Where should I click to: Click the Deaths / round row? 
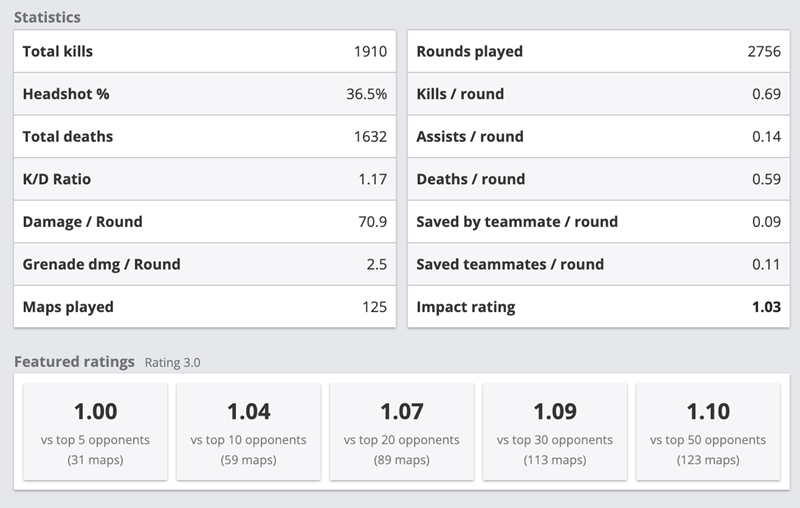(x=598, y=179)
